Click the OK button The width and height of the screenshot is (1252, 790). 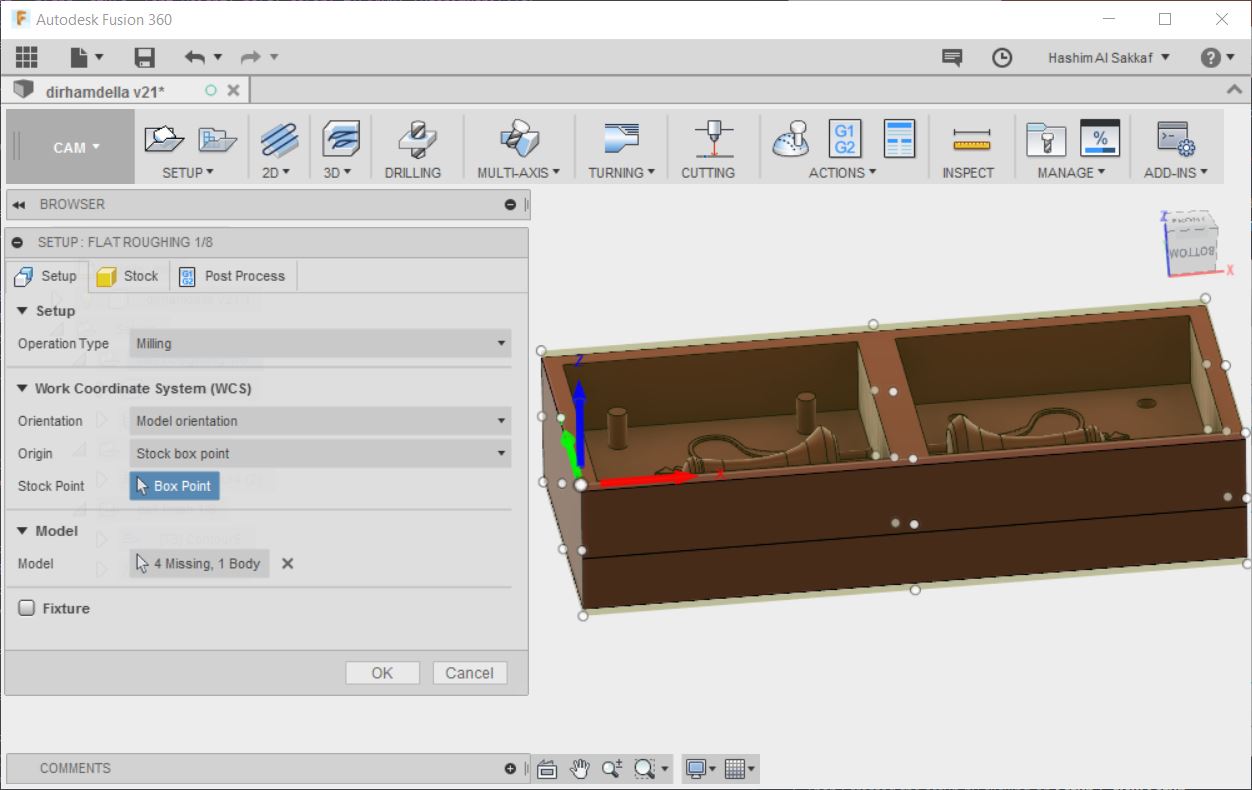point(382,673)
